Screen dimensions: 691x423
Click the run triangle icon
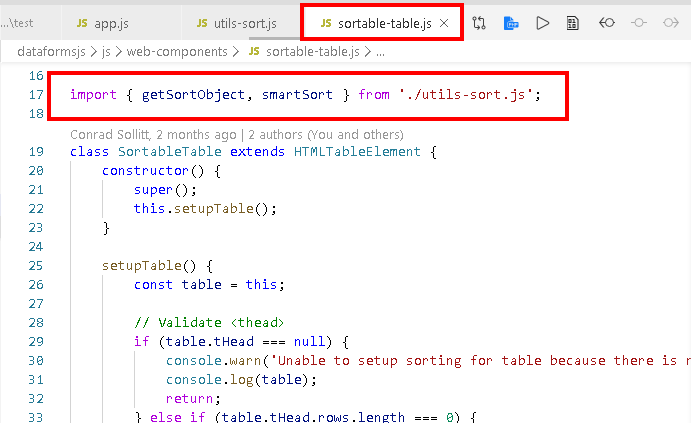point(542,23)
